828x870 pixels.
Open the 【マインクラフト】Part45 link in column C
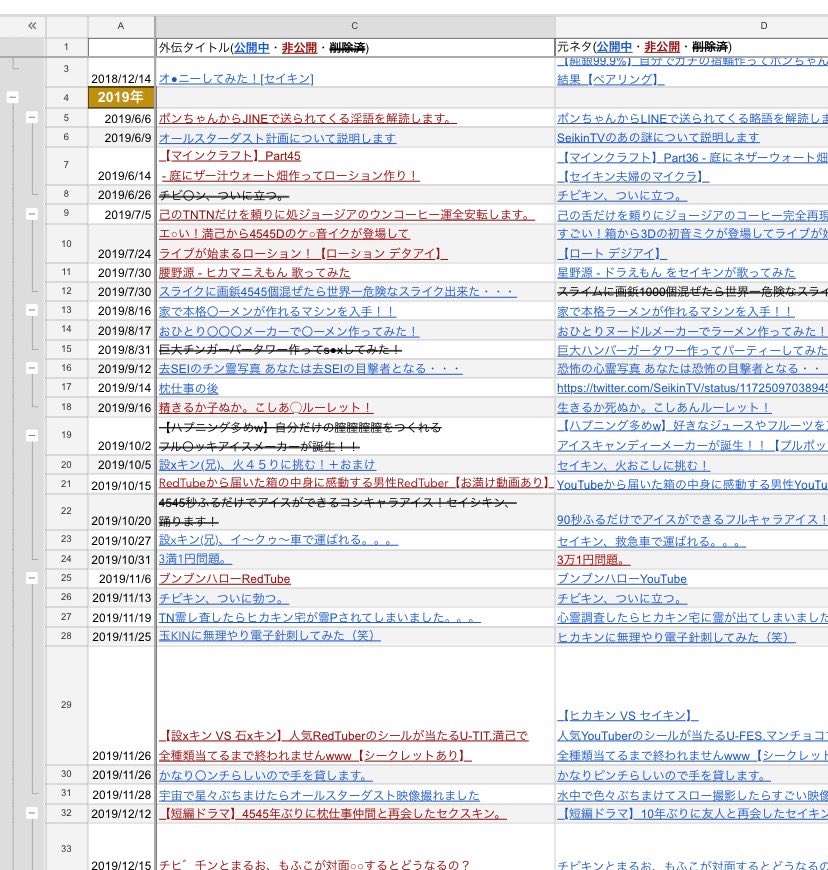230,156
